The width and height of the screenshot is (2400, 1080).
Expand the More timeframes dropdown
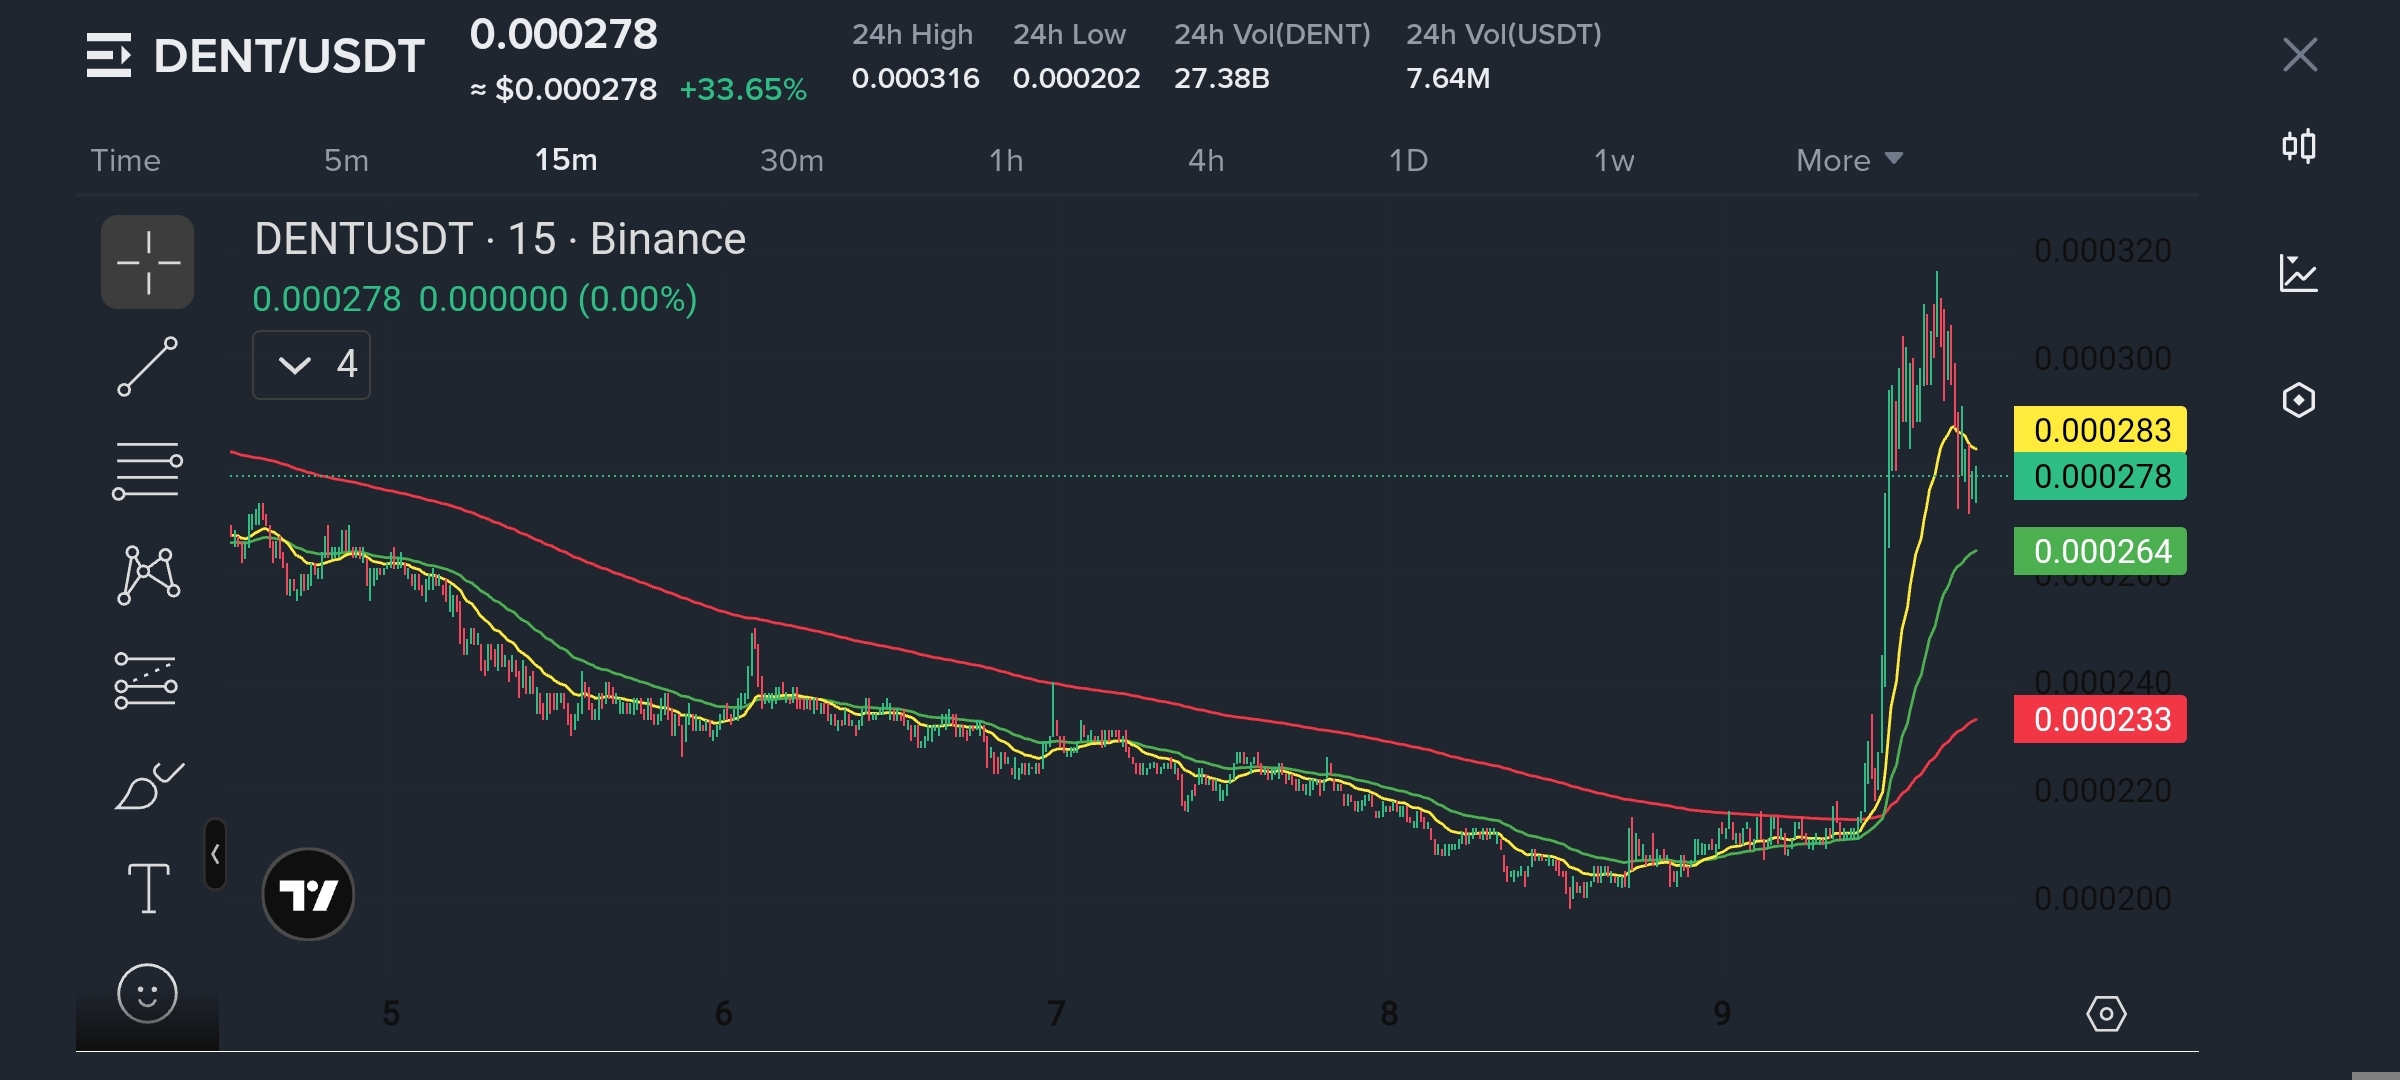(1848, 160)
